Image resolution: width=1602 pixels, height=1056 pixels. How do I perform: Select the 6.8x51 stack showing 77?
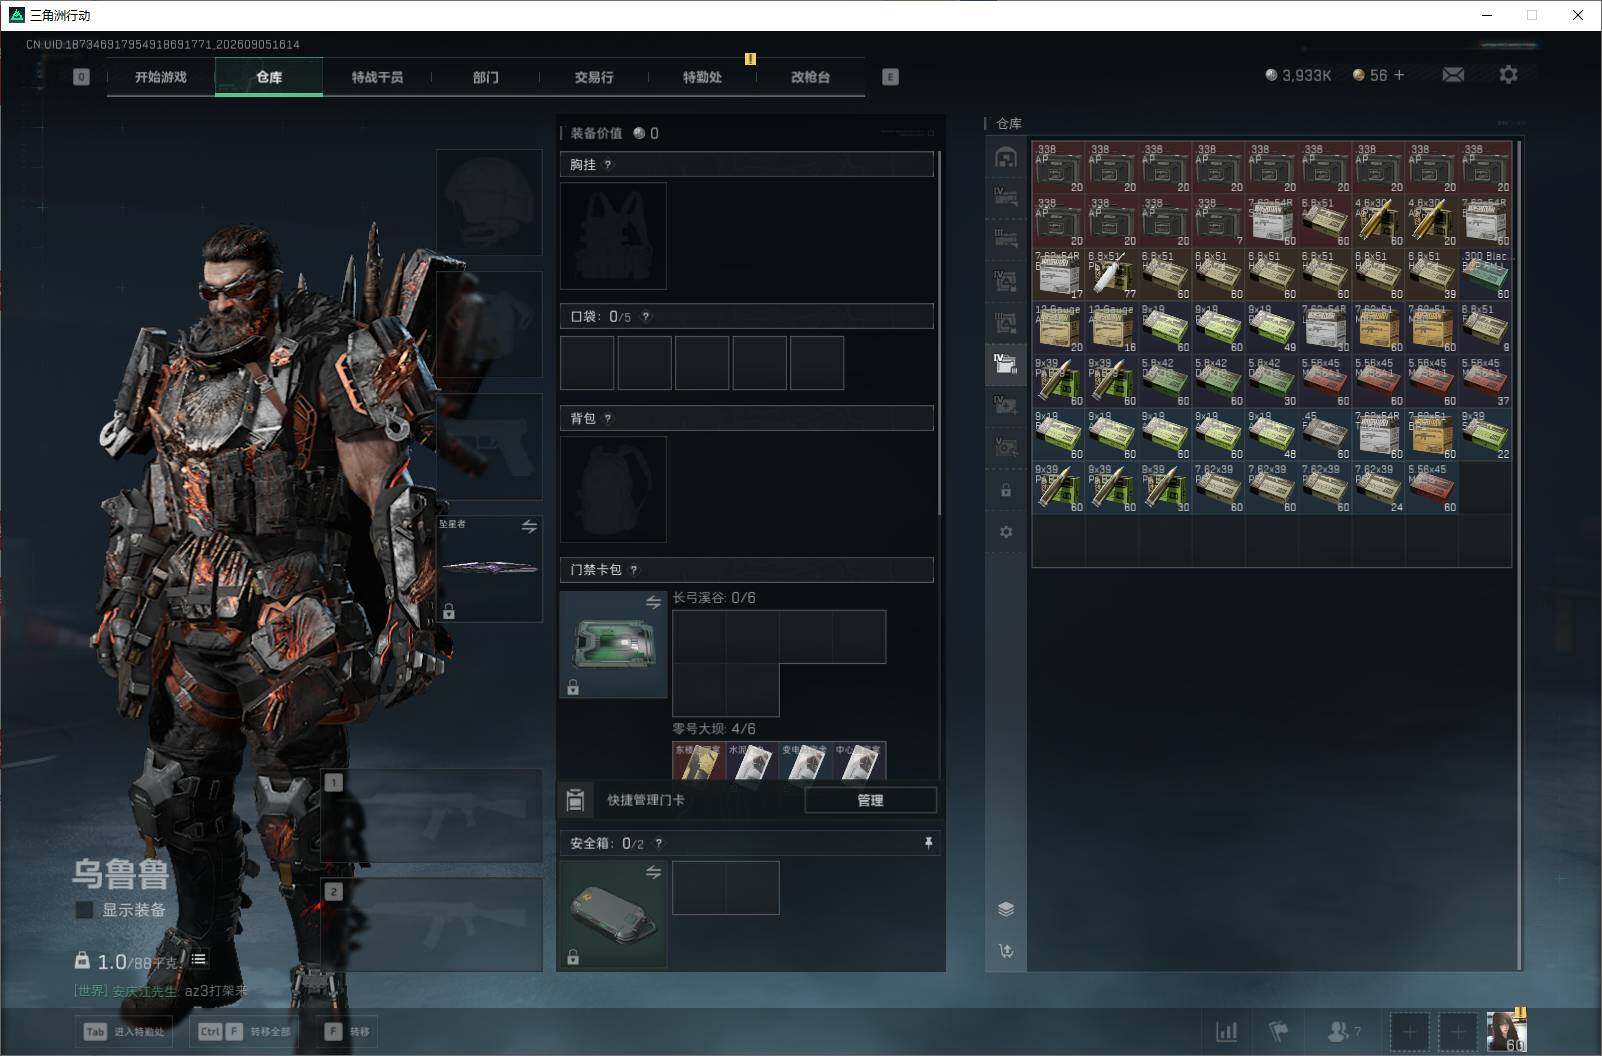[1112, 275]
